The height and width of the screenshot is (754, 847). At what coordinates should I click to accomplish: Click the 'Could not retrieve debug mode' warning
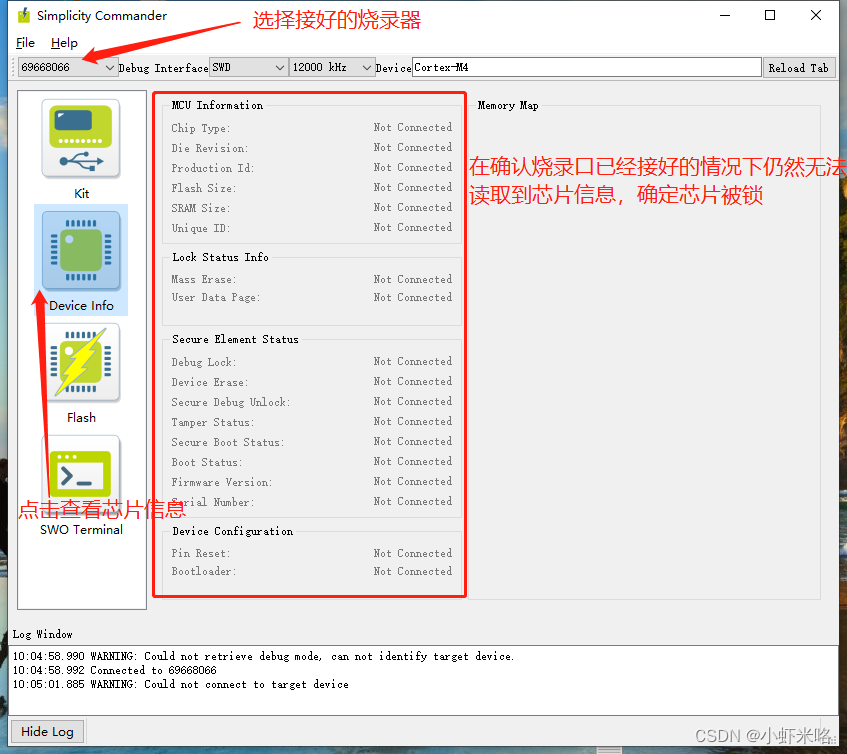click(x=263, y=656)
